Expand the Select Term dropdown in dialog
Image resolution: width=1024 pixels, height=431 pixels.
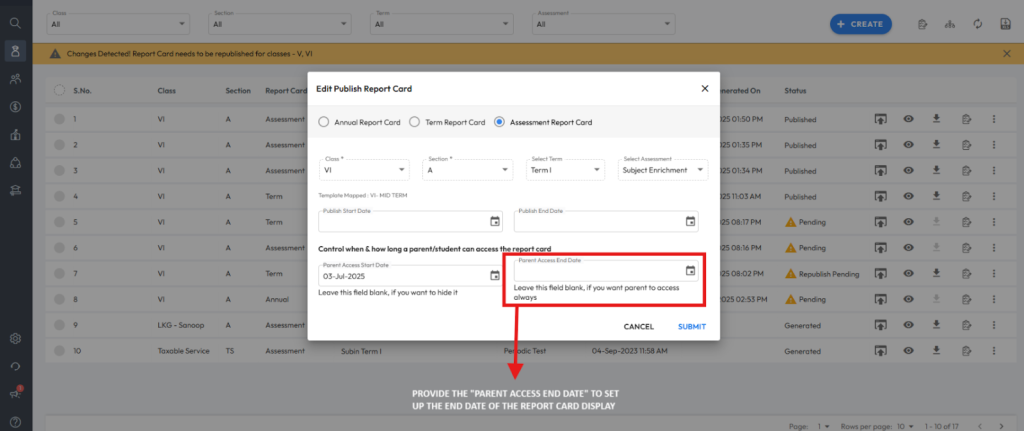[x=565, y=170]
